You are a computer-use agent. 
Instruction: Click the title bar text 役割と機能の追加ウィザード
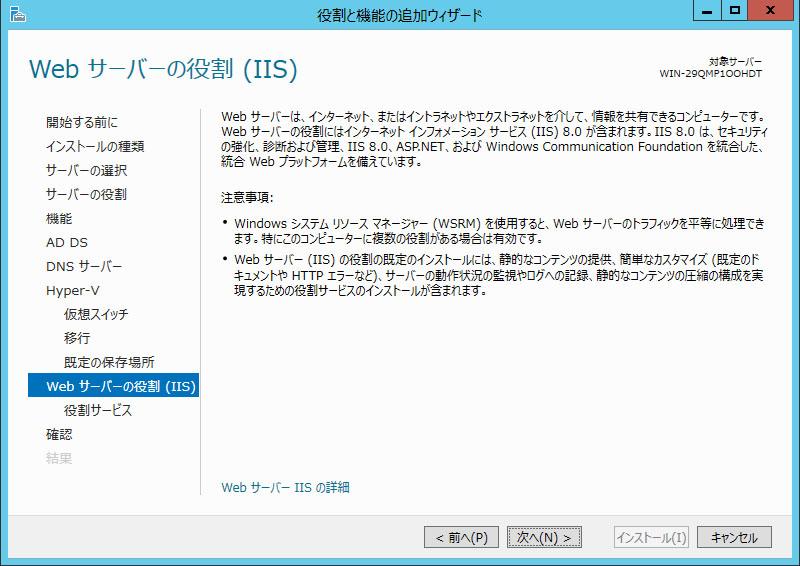click(399, 15)
